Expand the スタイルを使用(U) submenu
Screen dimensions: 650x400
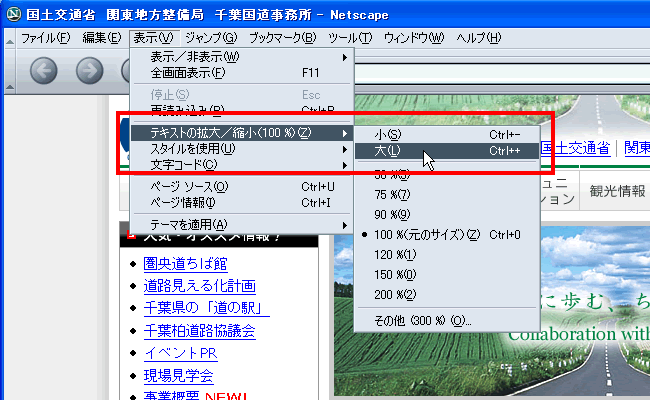click(x=242, y=149)
